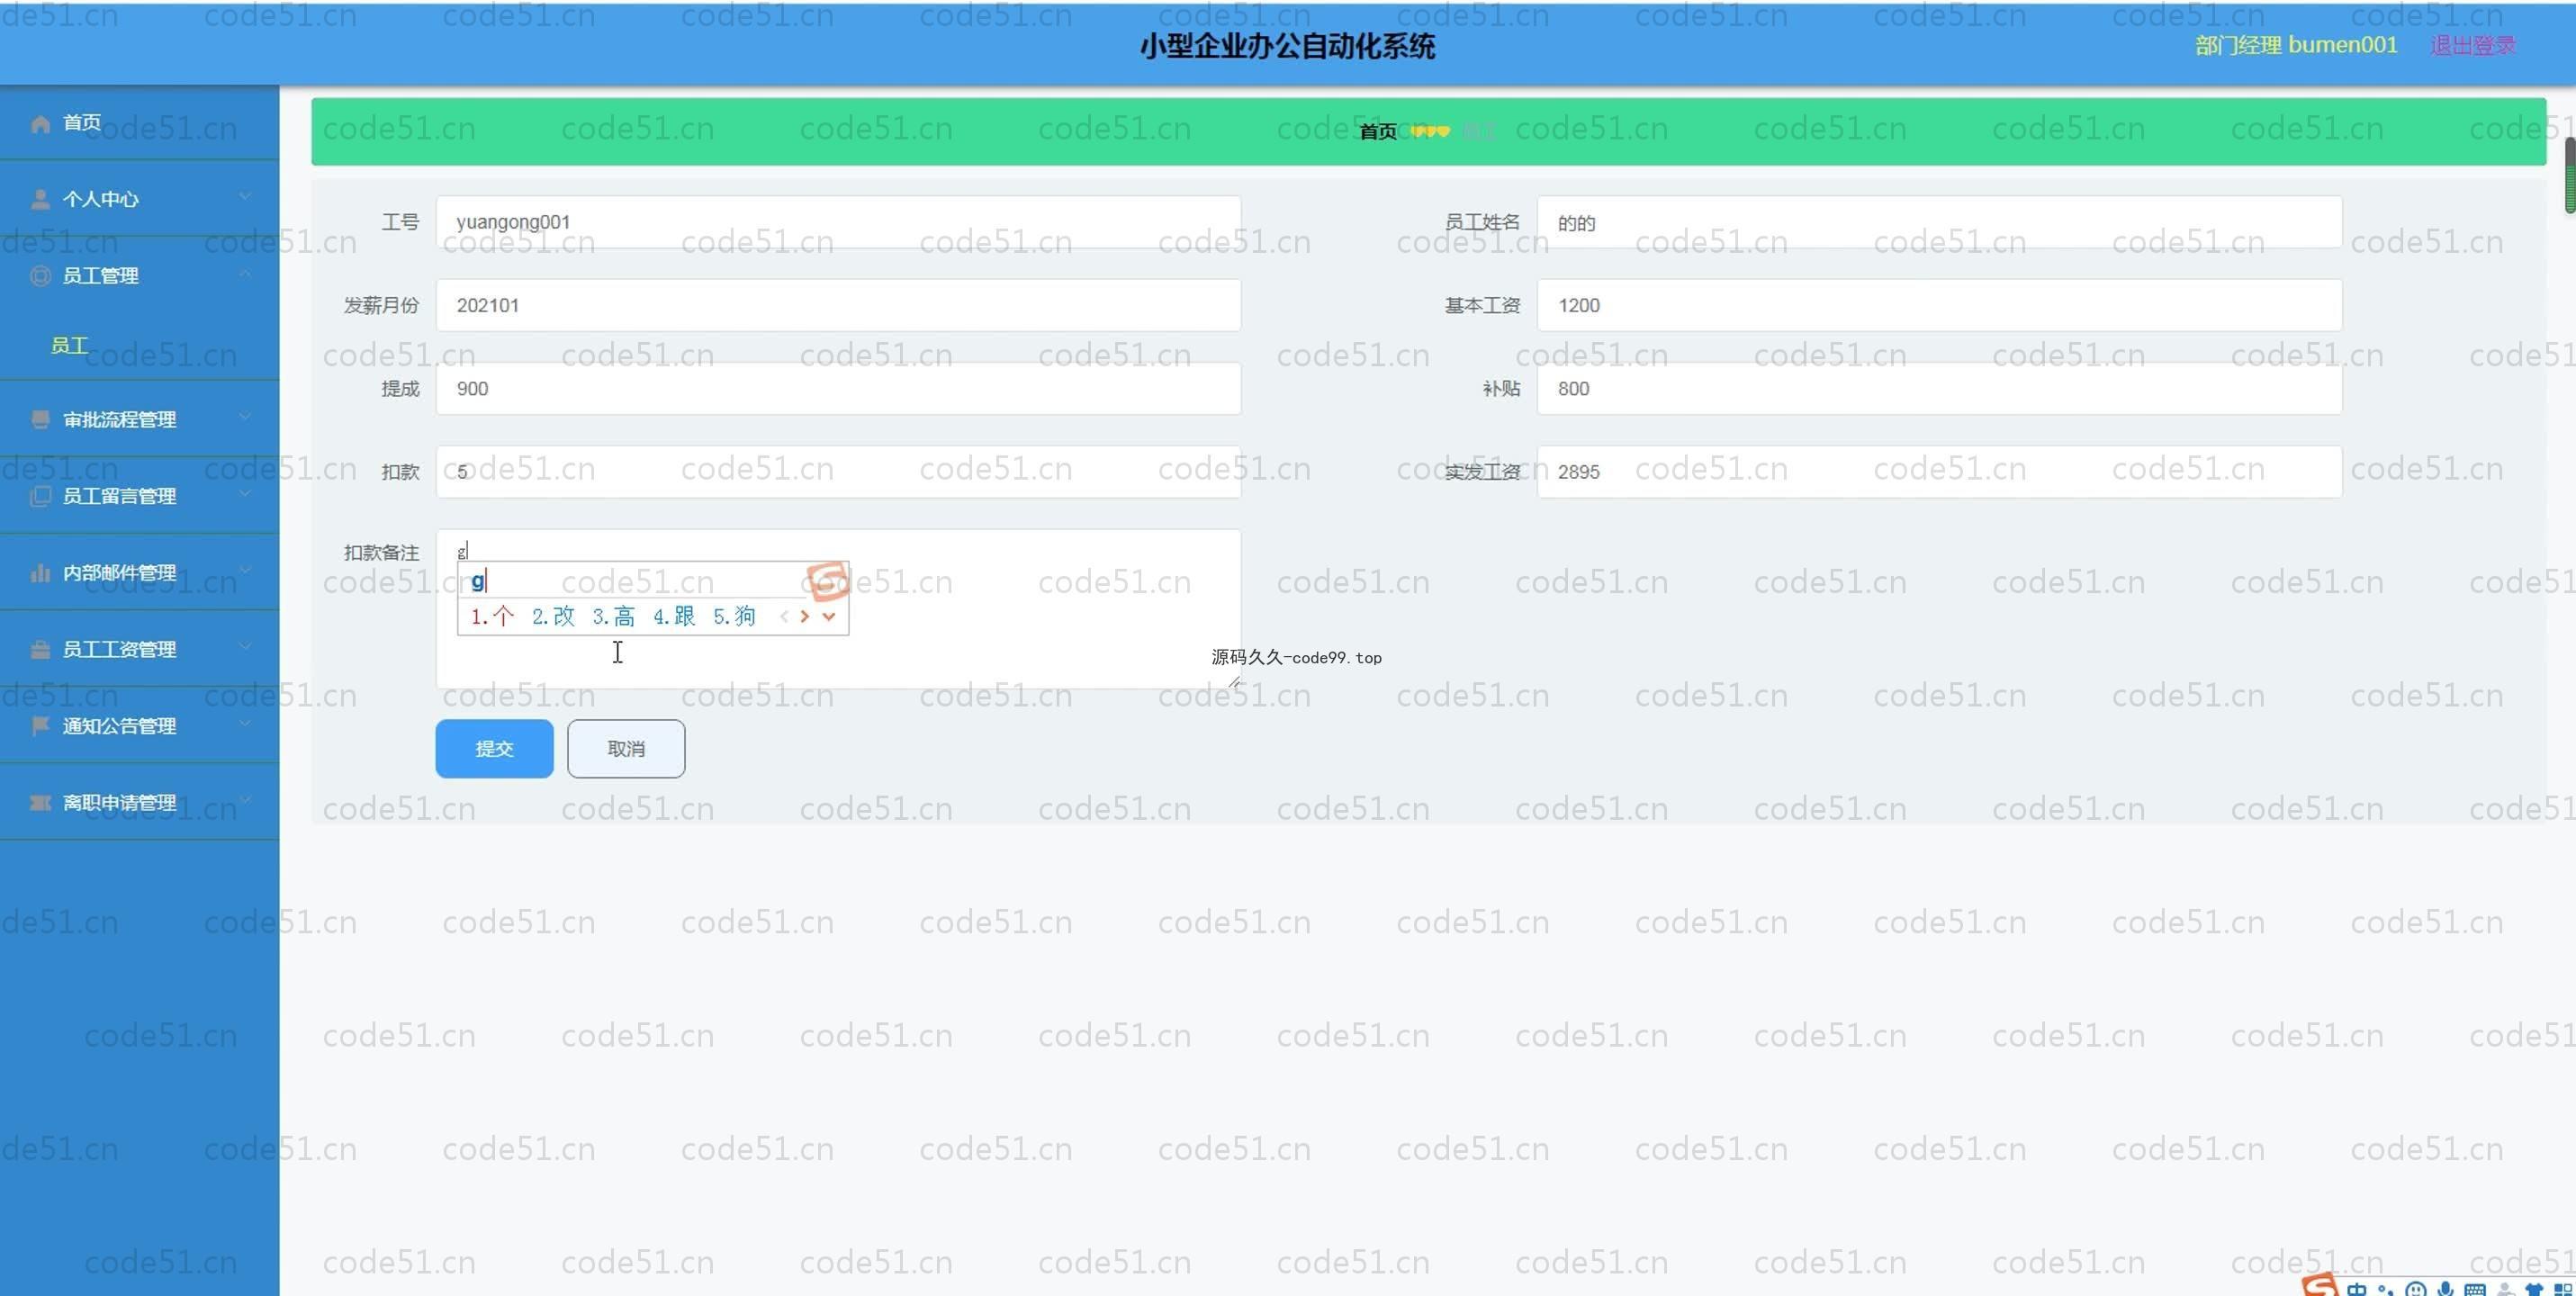
Task: Click the 员工姓名 input field
Action: pos(1939,222)
